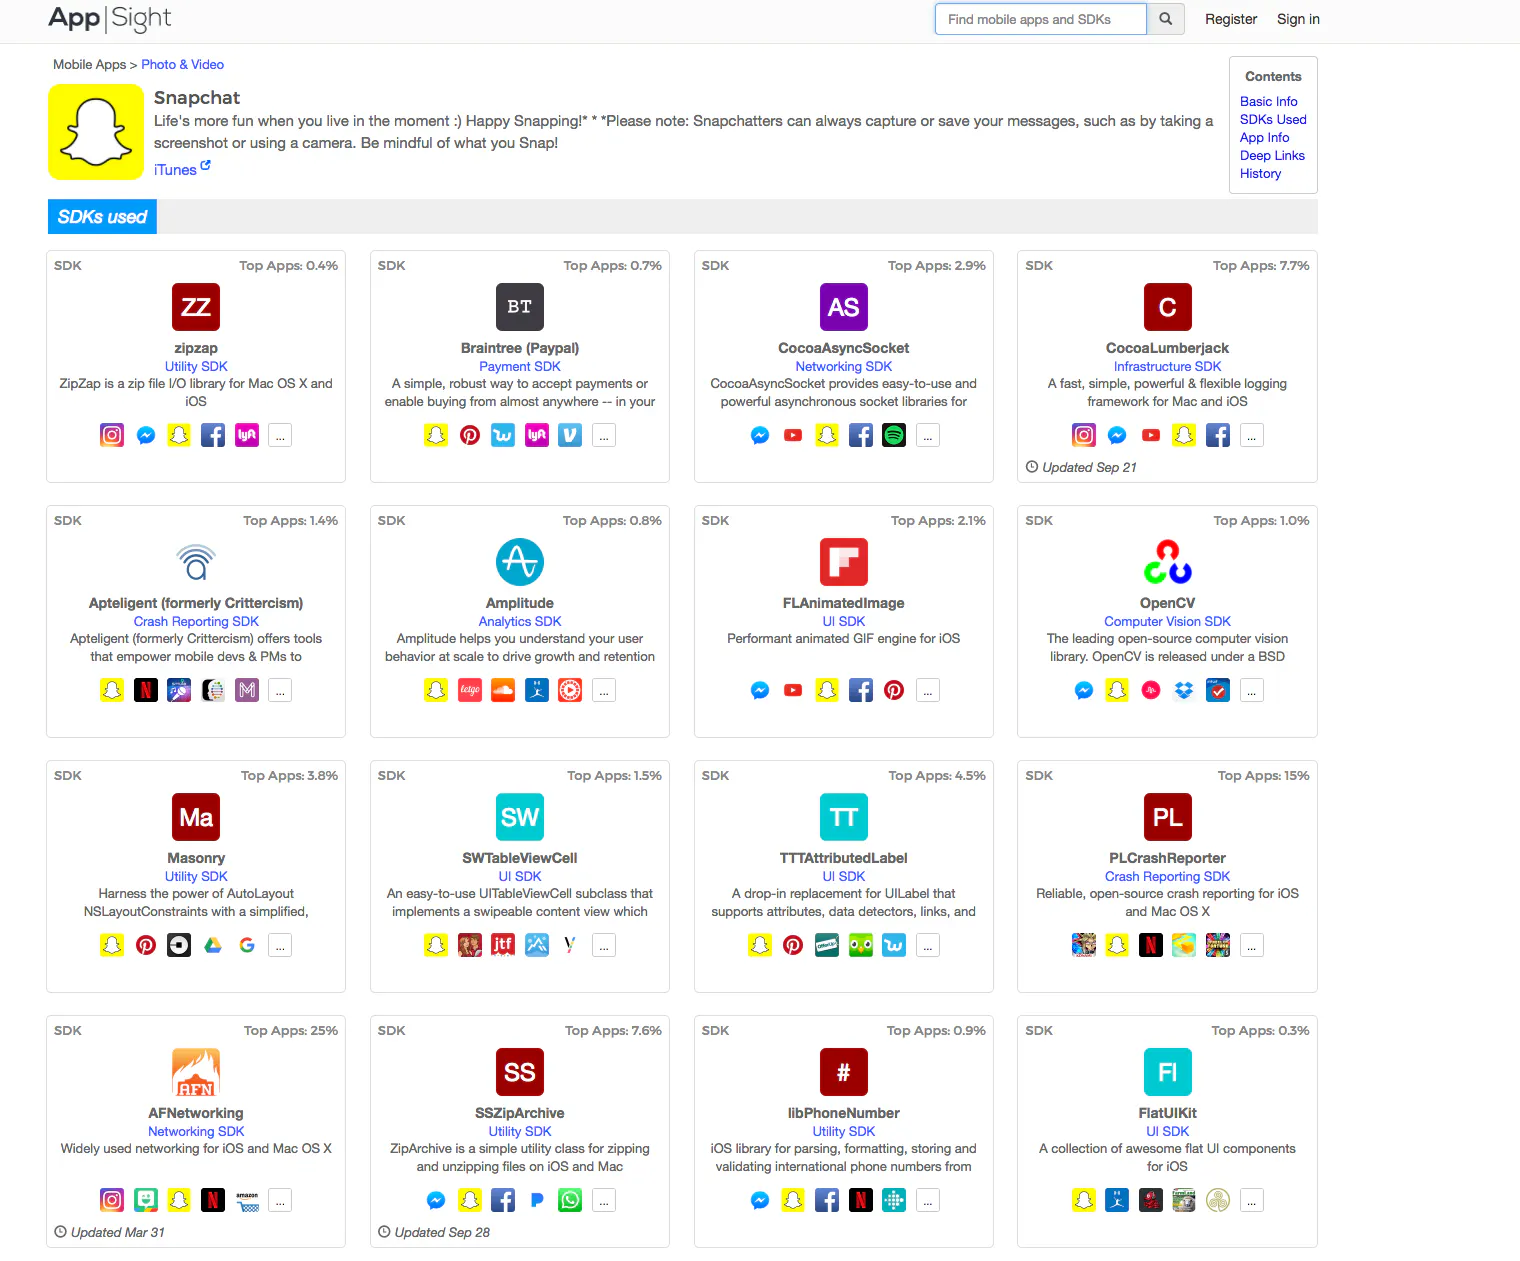Click the libPhoneNumber card title

pos(844,1113)
